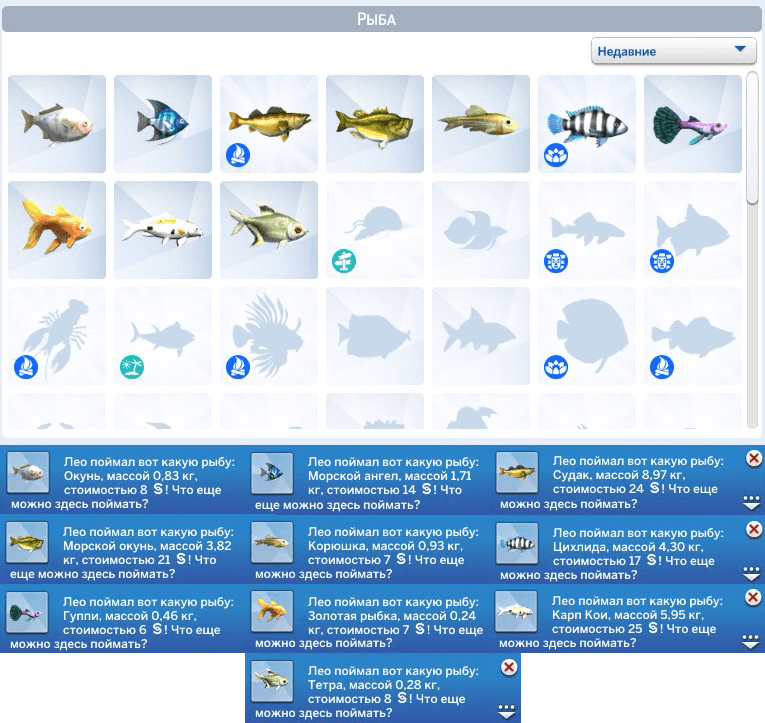This screenshot has height=723, width=765.
Task: Select the Карп Кои fish tile
Action: tap(163, 230)
